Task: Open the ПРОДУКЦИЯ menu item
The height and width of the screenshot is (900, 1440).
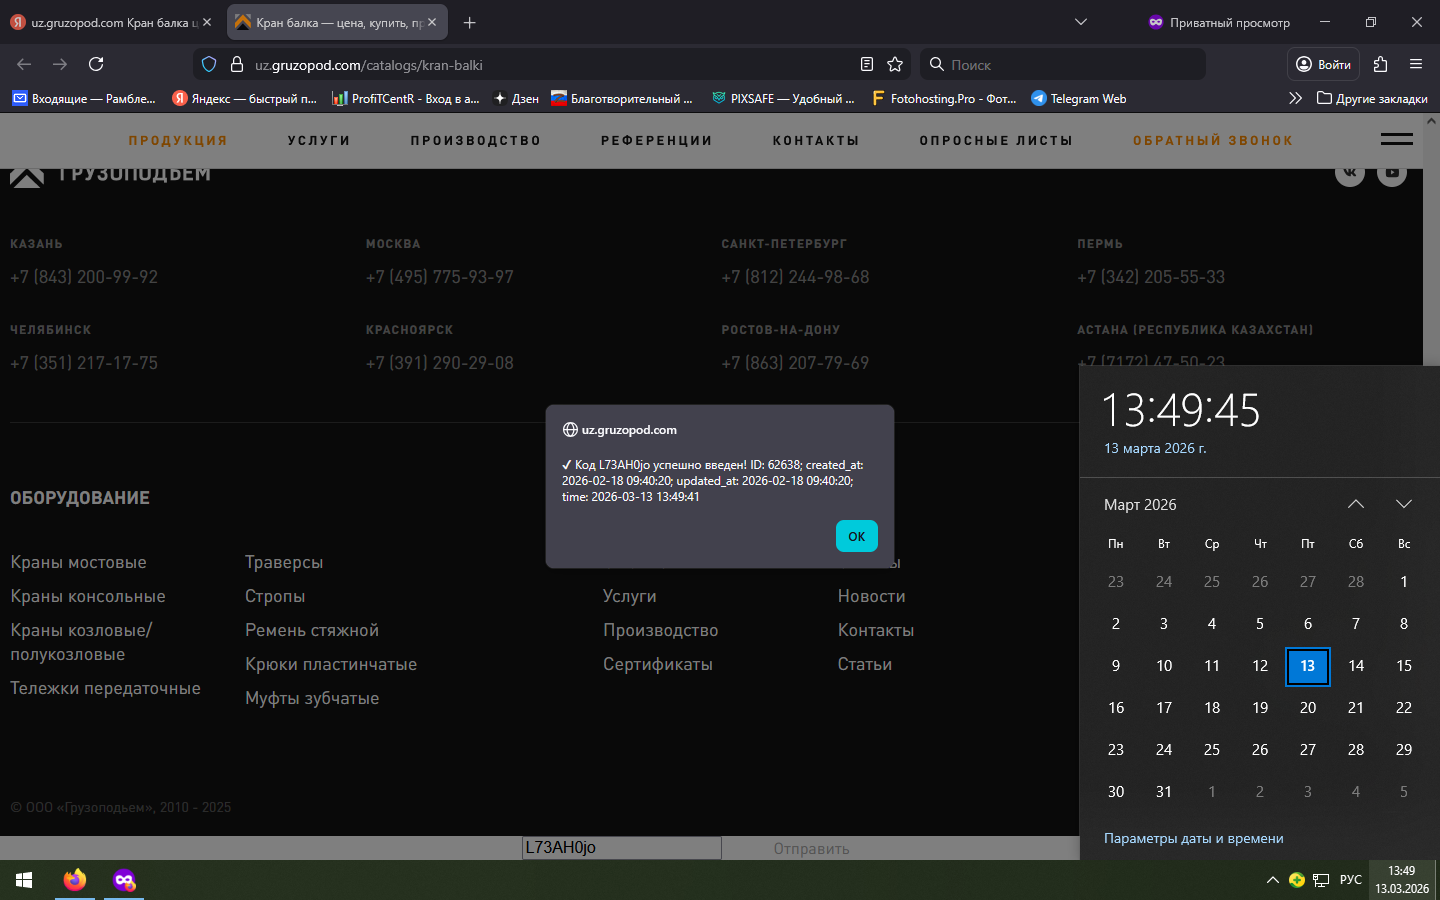Action: pos(178,141)
